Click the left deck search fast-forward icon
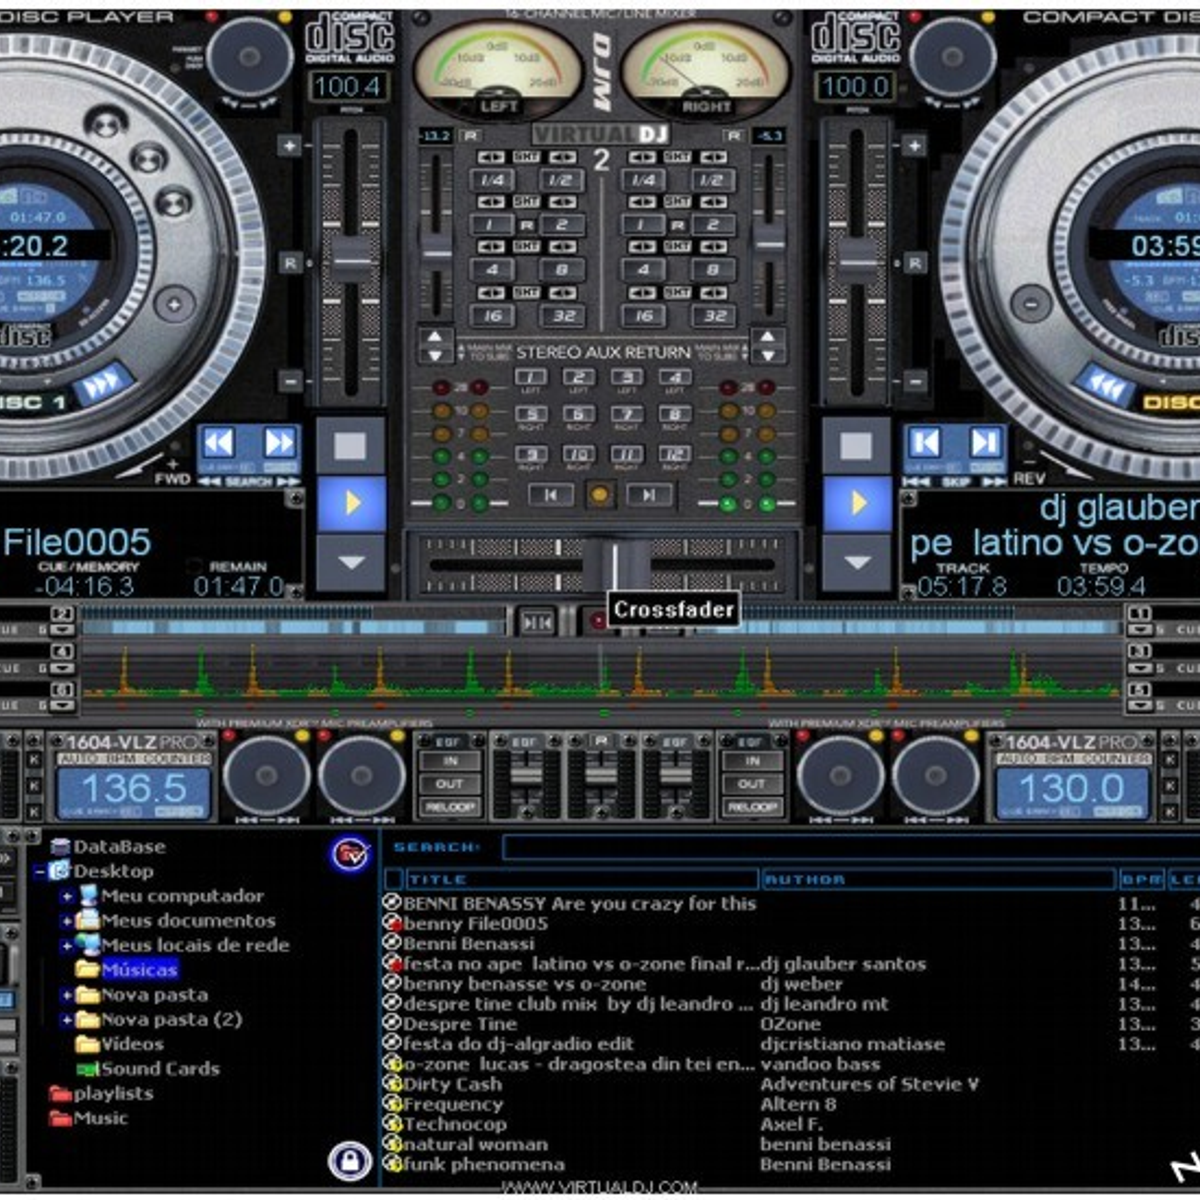The width and height of the screenshot is (1200, 1200). pyautogui.click(x=279, y=443)
